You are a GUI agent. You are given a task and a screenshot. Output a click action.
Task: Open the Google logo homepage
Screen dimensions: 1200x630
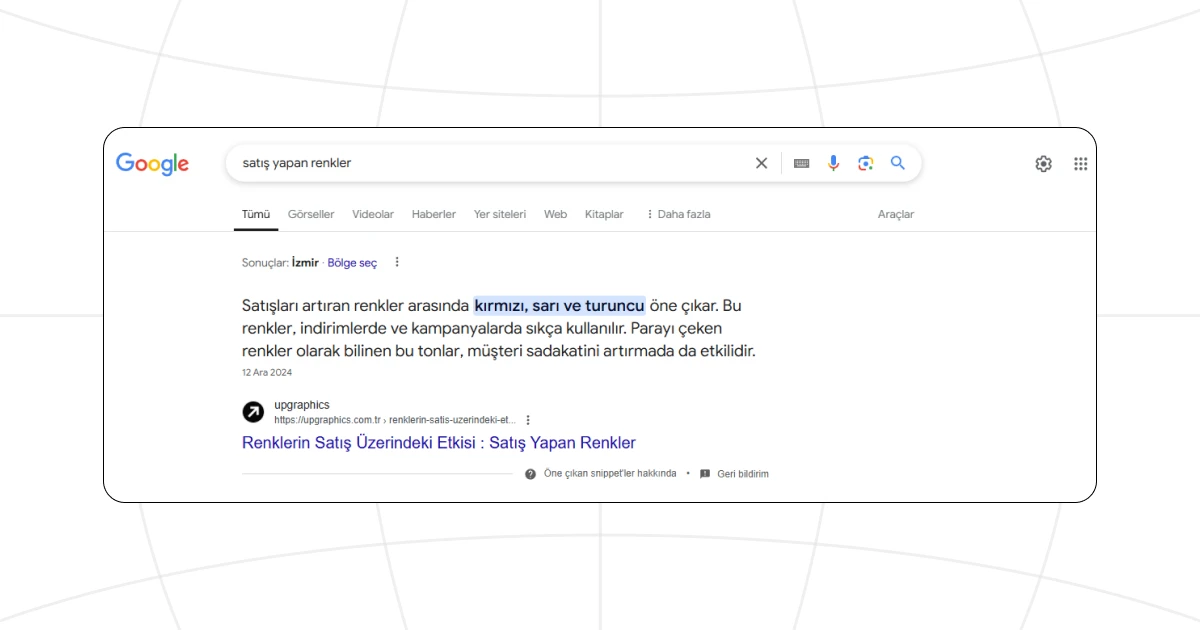pos(152,164)
